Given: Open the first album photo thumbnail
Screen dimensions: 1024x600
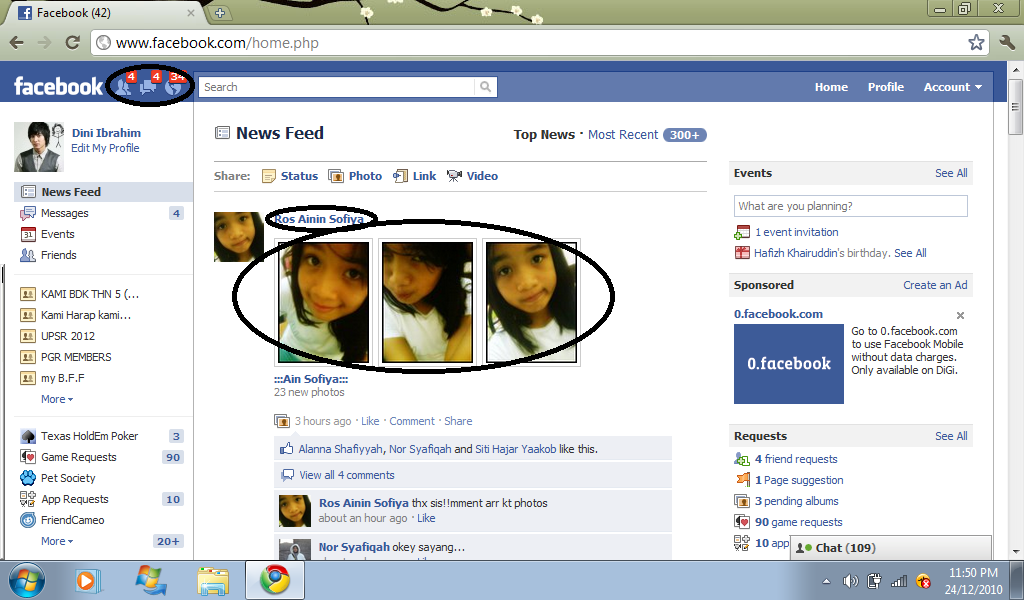Looking at the screenshot, I should pos(324,302).
